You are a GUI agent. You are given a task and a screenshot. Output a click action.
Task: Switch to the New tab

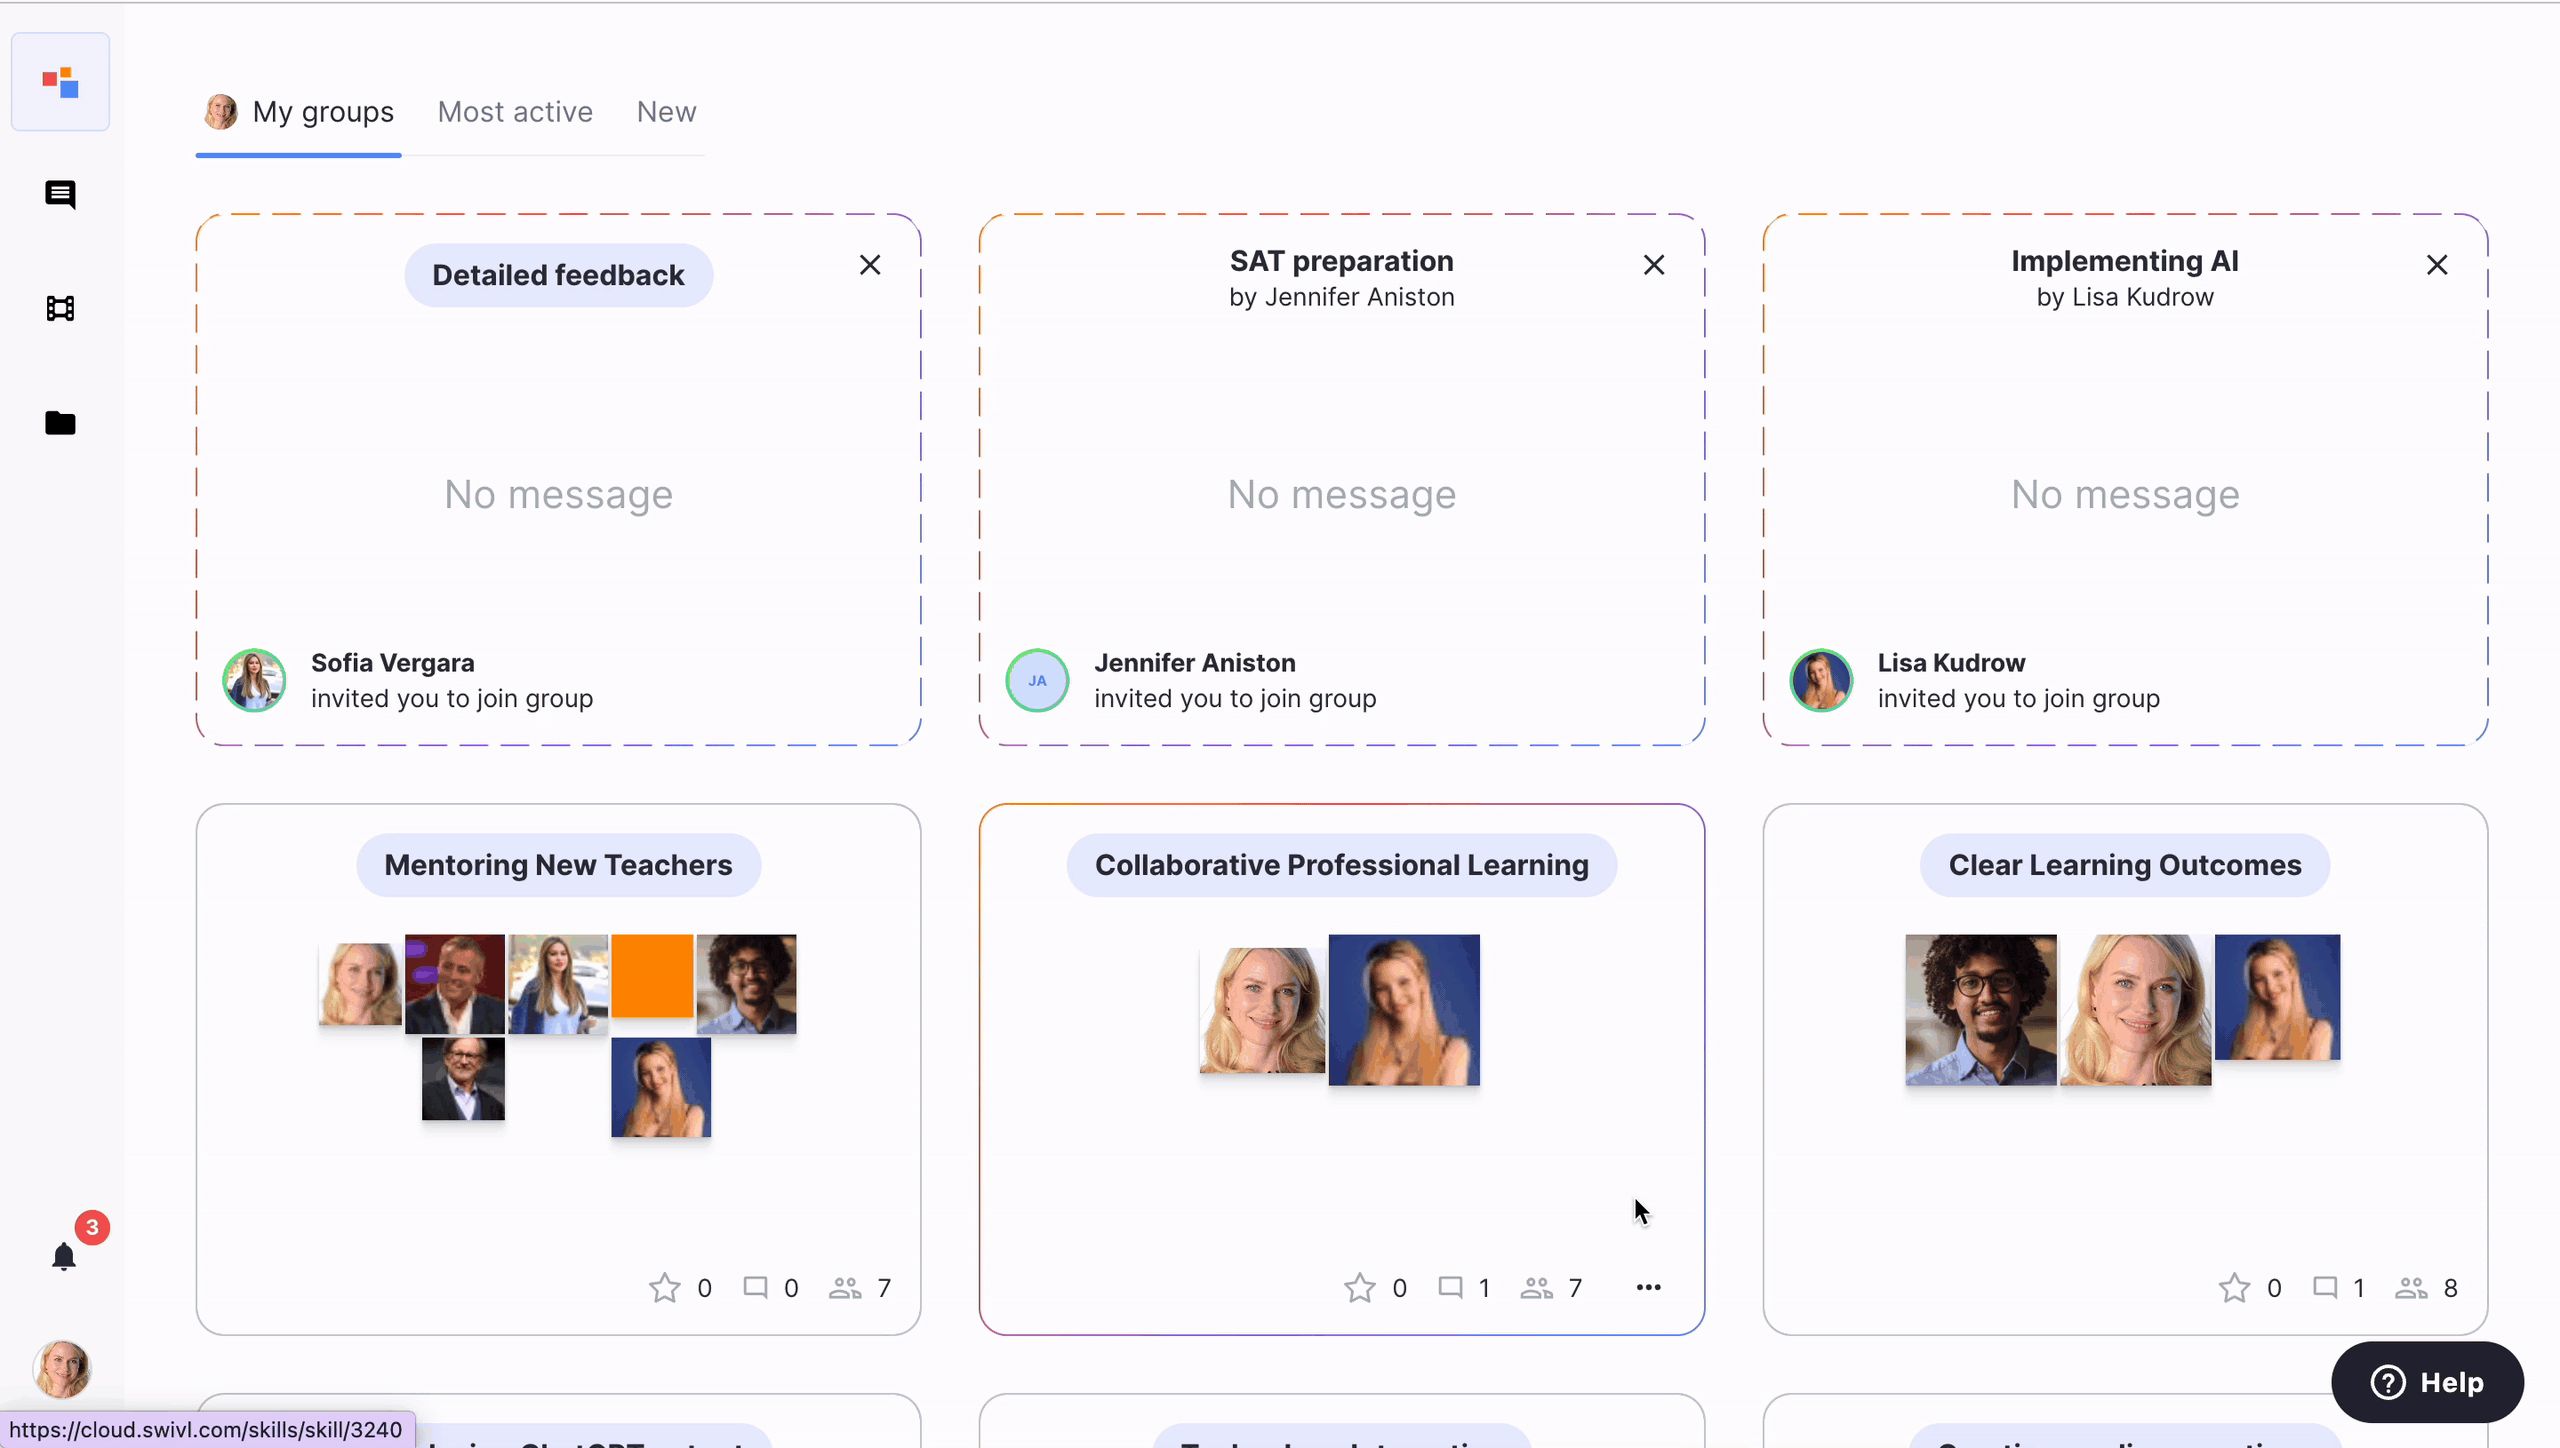[x=665, y=111]
